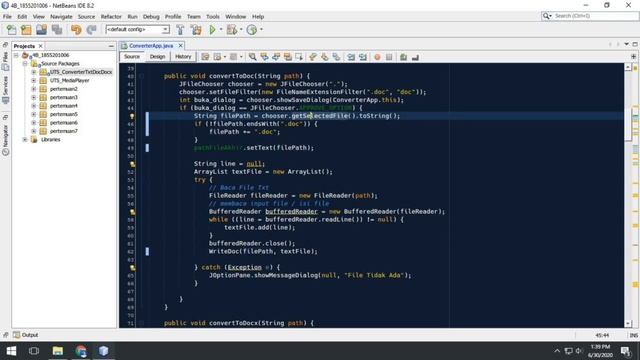Click the New Project toolbar icon
Image resolution: width=640 pixels, height=360 pixels.
pyautogui.click(x=26, y=30)
